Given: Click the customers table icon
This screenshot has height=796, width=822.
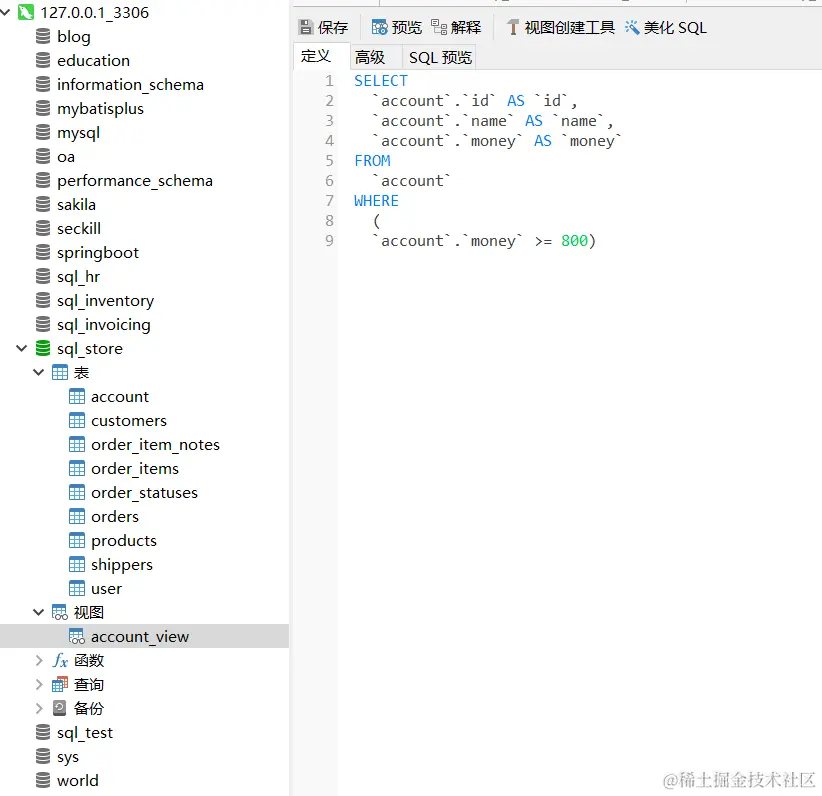Looking at the screenshot, I should click(77, 420).
